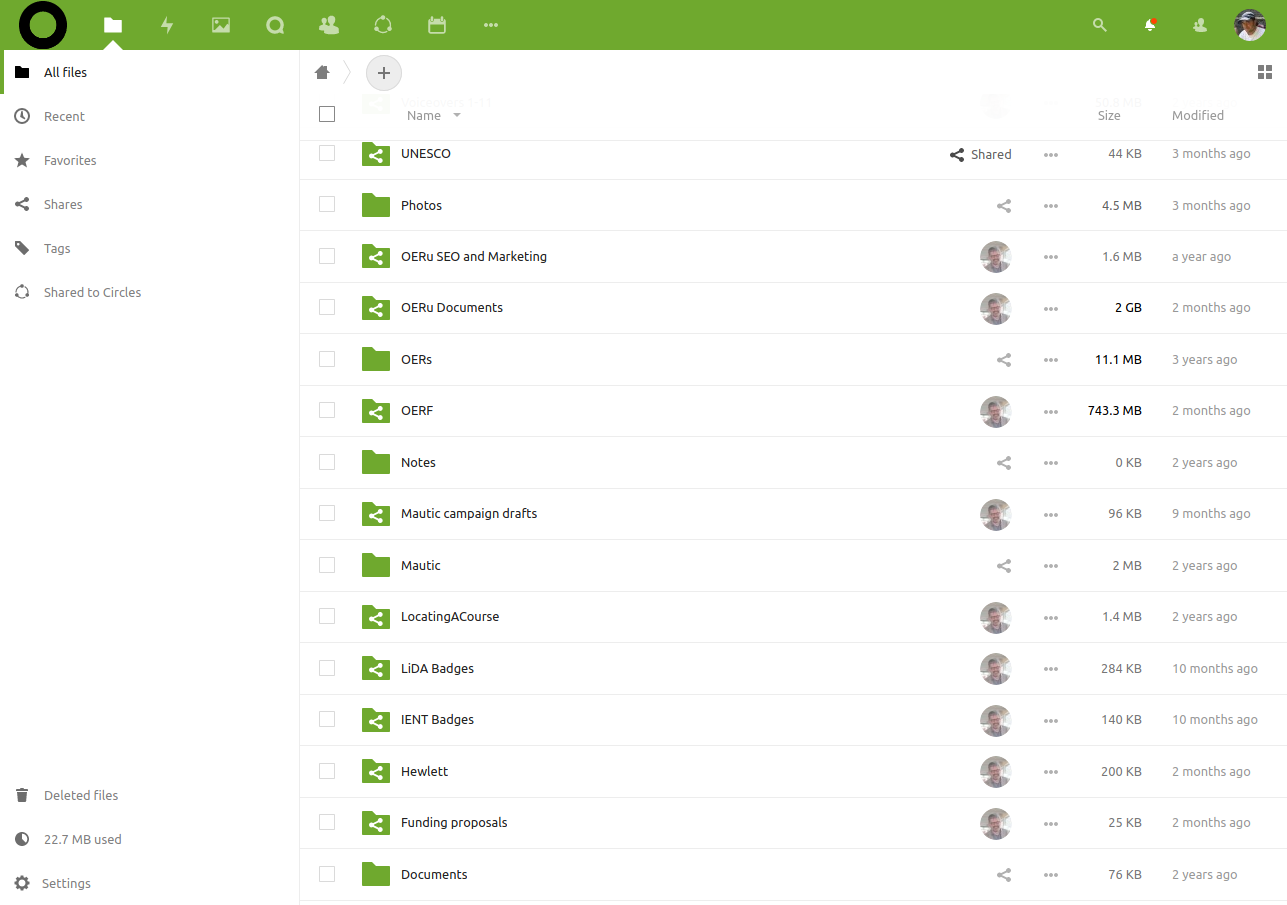The height and width of the screenshot is (905, 1287).
Task: Check the box for the Photos folder
Action: point(327,204)
